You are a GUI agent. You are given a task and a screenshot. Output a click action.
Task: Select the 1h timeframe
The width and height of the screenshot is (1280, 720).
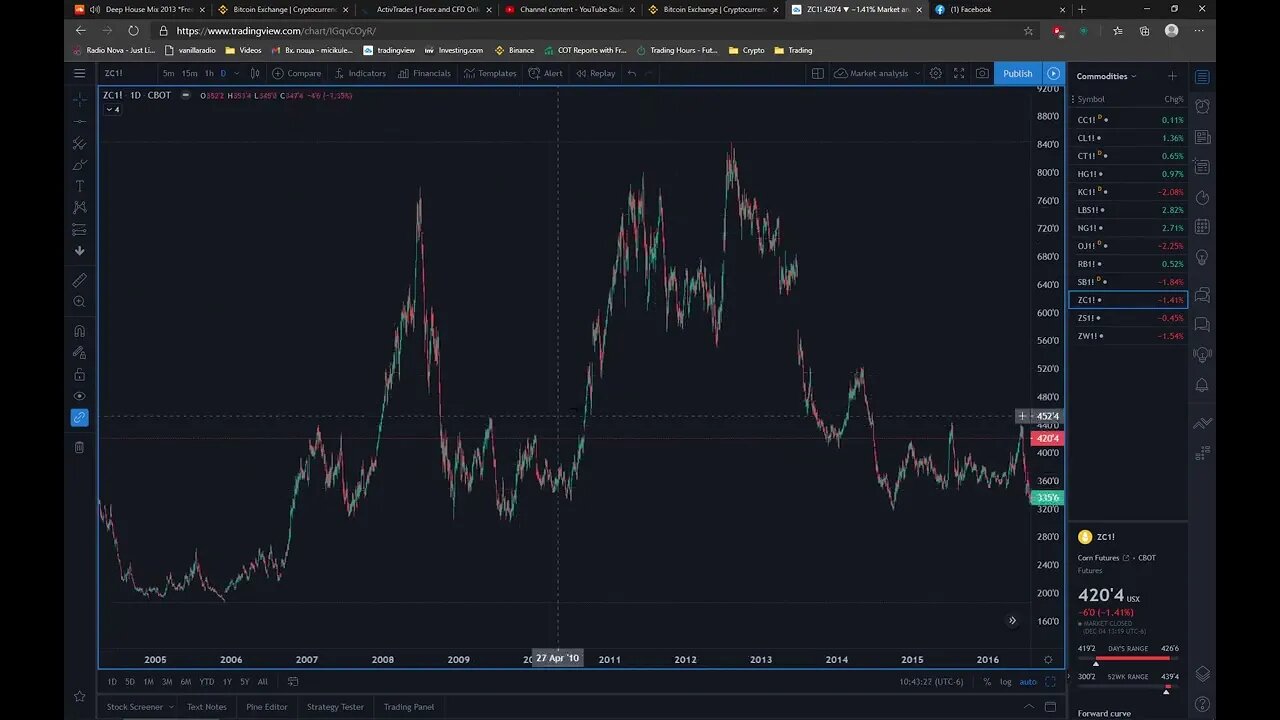[x=209, y=73]
